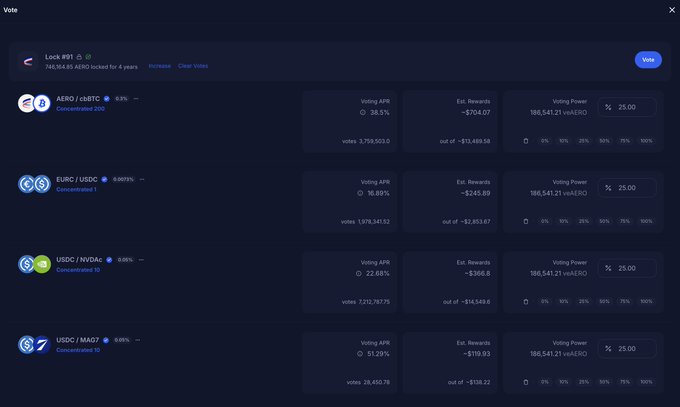Image resolution: width=680 pixels, height=407 pixels.
Task: Click the verified badge beside USDC / NVDAc
Action: click(109, 260)
